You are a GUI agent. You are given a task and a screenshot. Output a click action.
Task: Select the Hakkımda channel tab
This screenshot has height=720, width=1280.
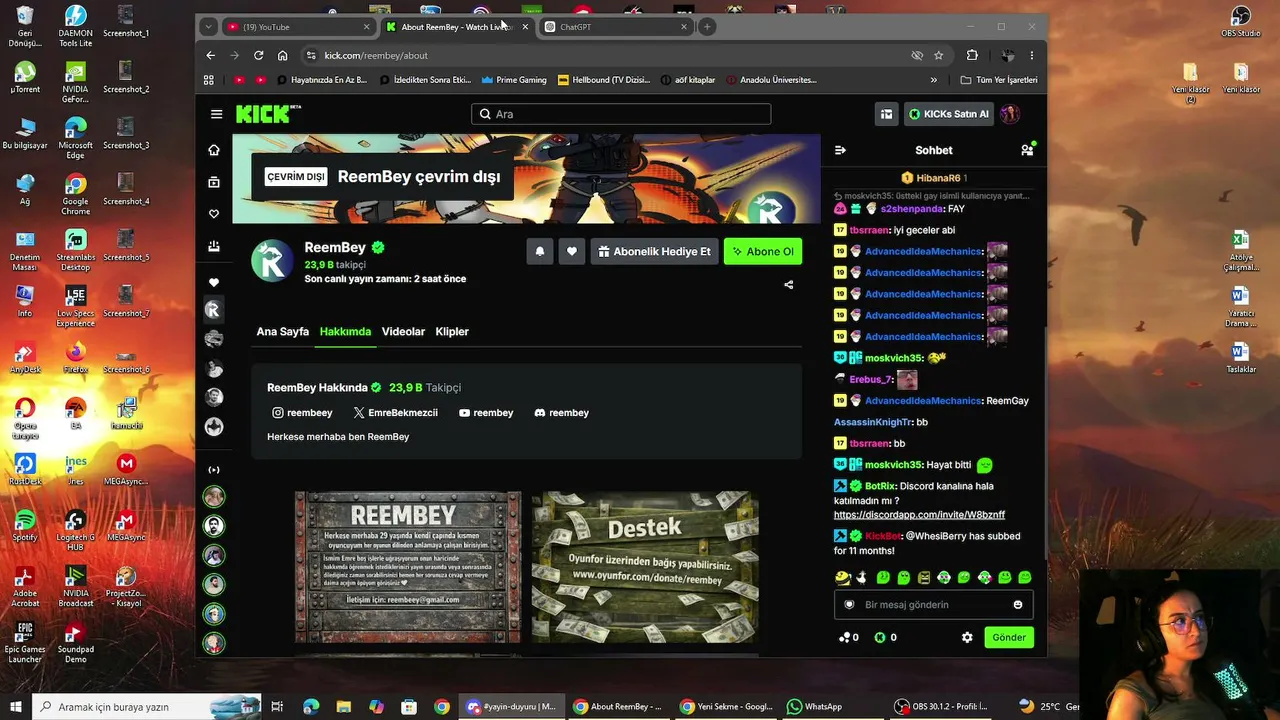click(345, 331)
